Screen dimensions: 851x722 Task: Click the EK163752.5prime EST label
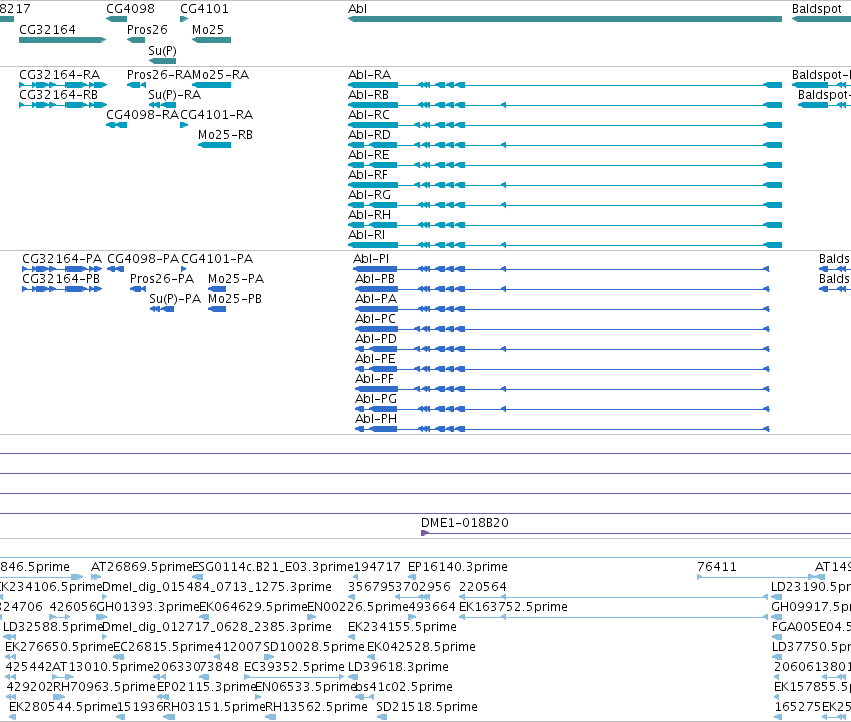click(513, 607)
